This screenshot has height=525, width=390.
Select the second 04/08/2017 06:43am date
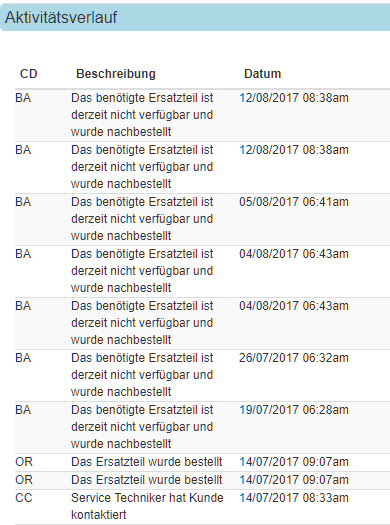tap(294, 306)
